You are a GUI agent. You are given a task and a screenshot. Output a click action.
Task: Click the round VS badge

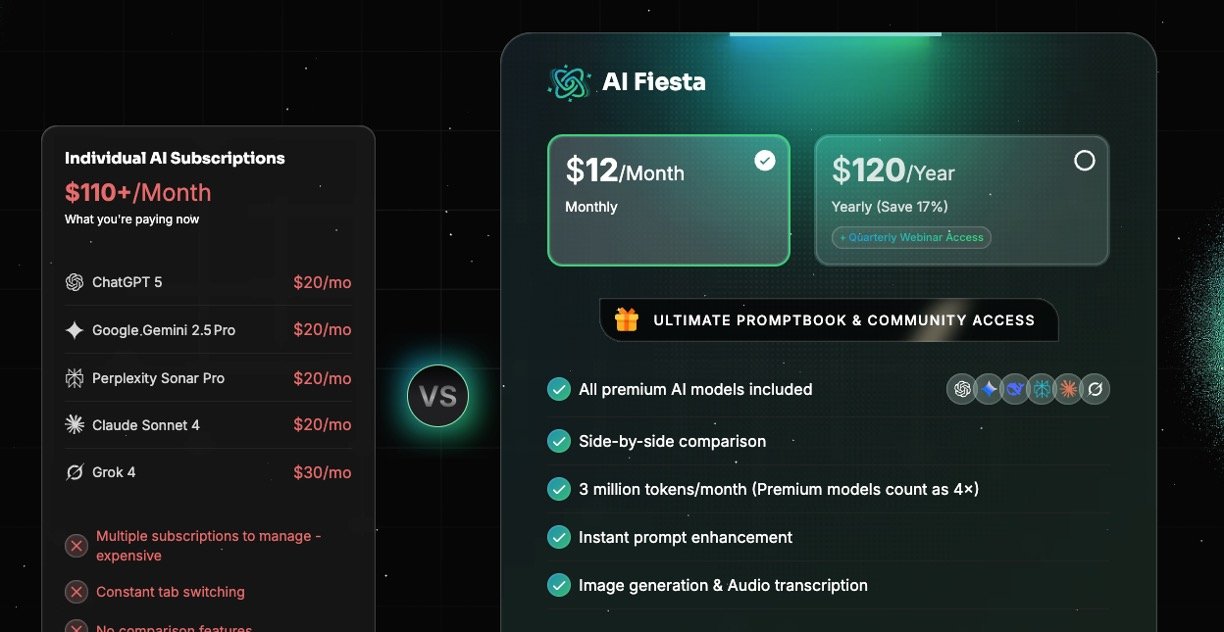pyautogui.click(x=438, y=397)
